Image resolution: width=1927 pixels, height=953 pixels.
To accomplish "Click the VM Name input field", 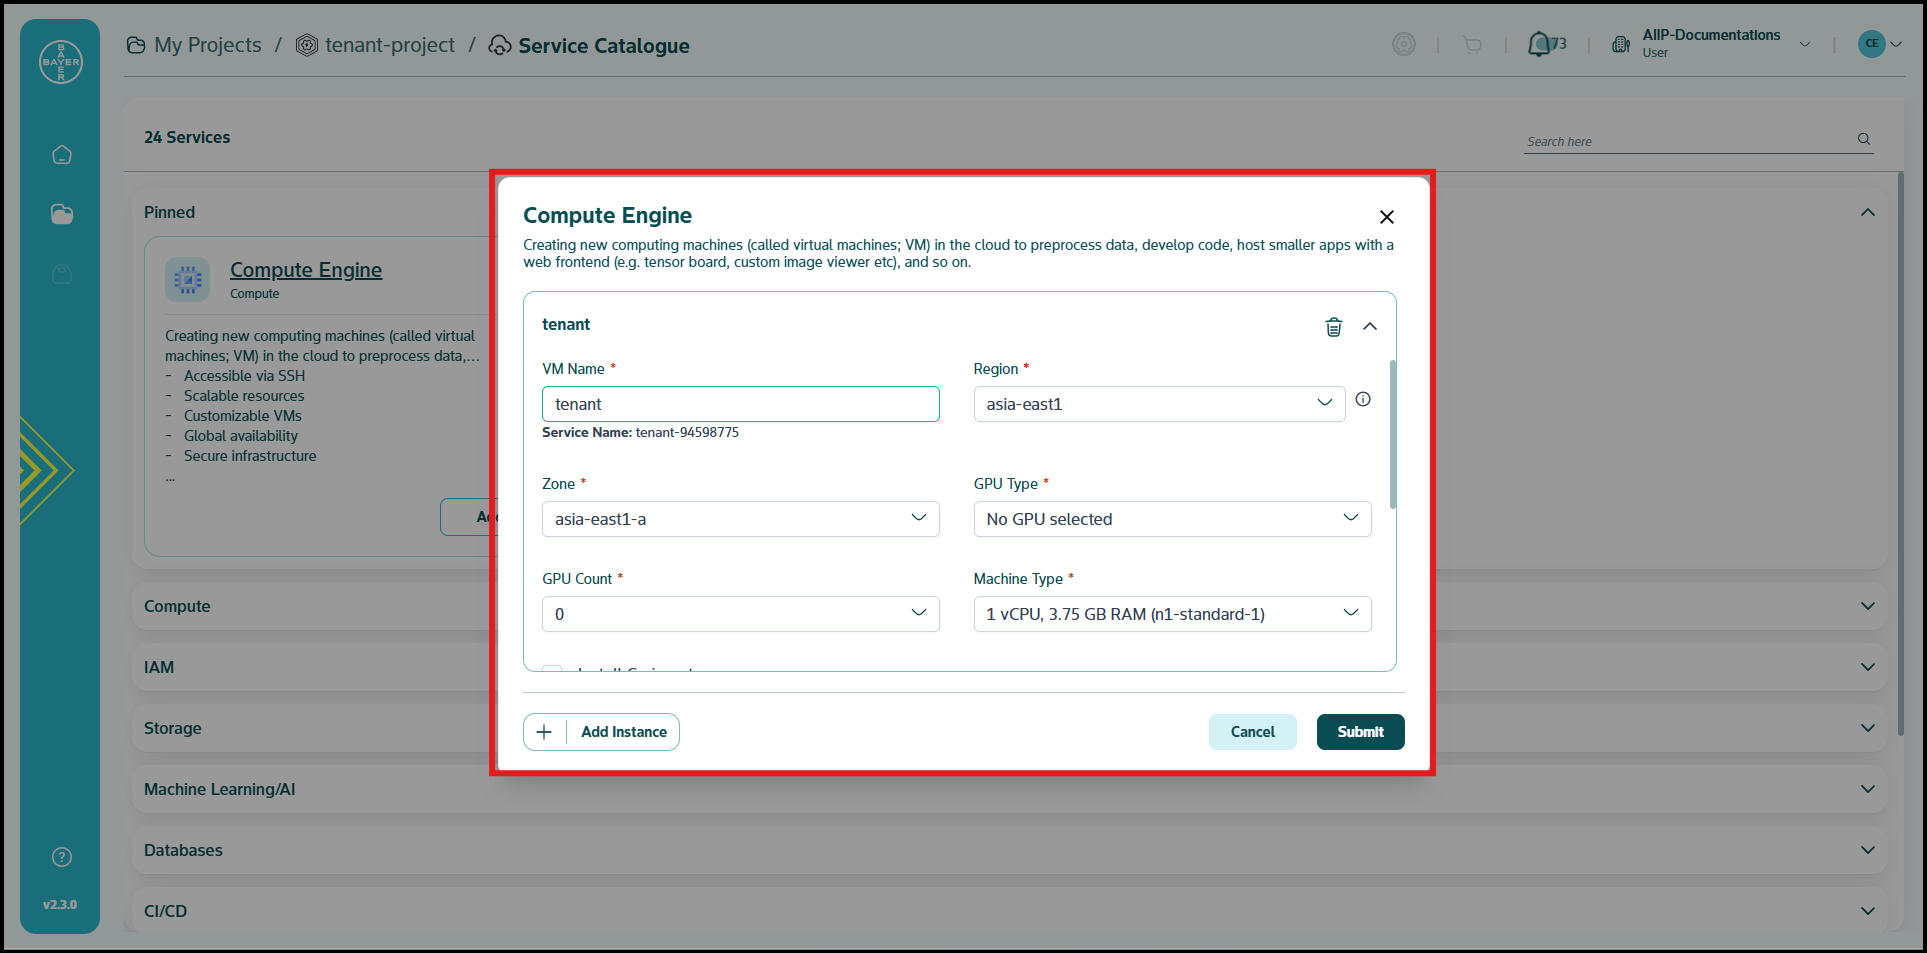I will [x=740, y=404].
